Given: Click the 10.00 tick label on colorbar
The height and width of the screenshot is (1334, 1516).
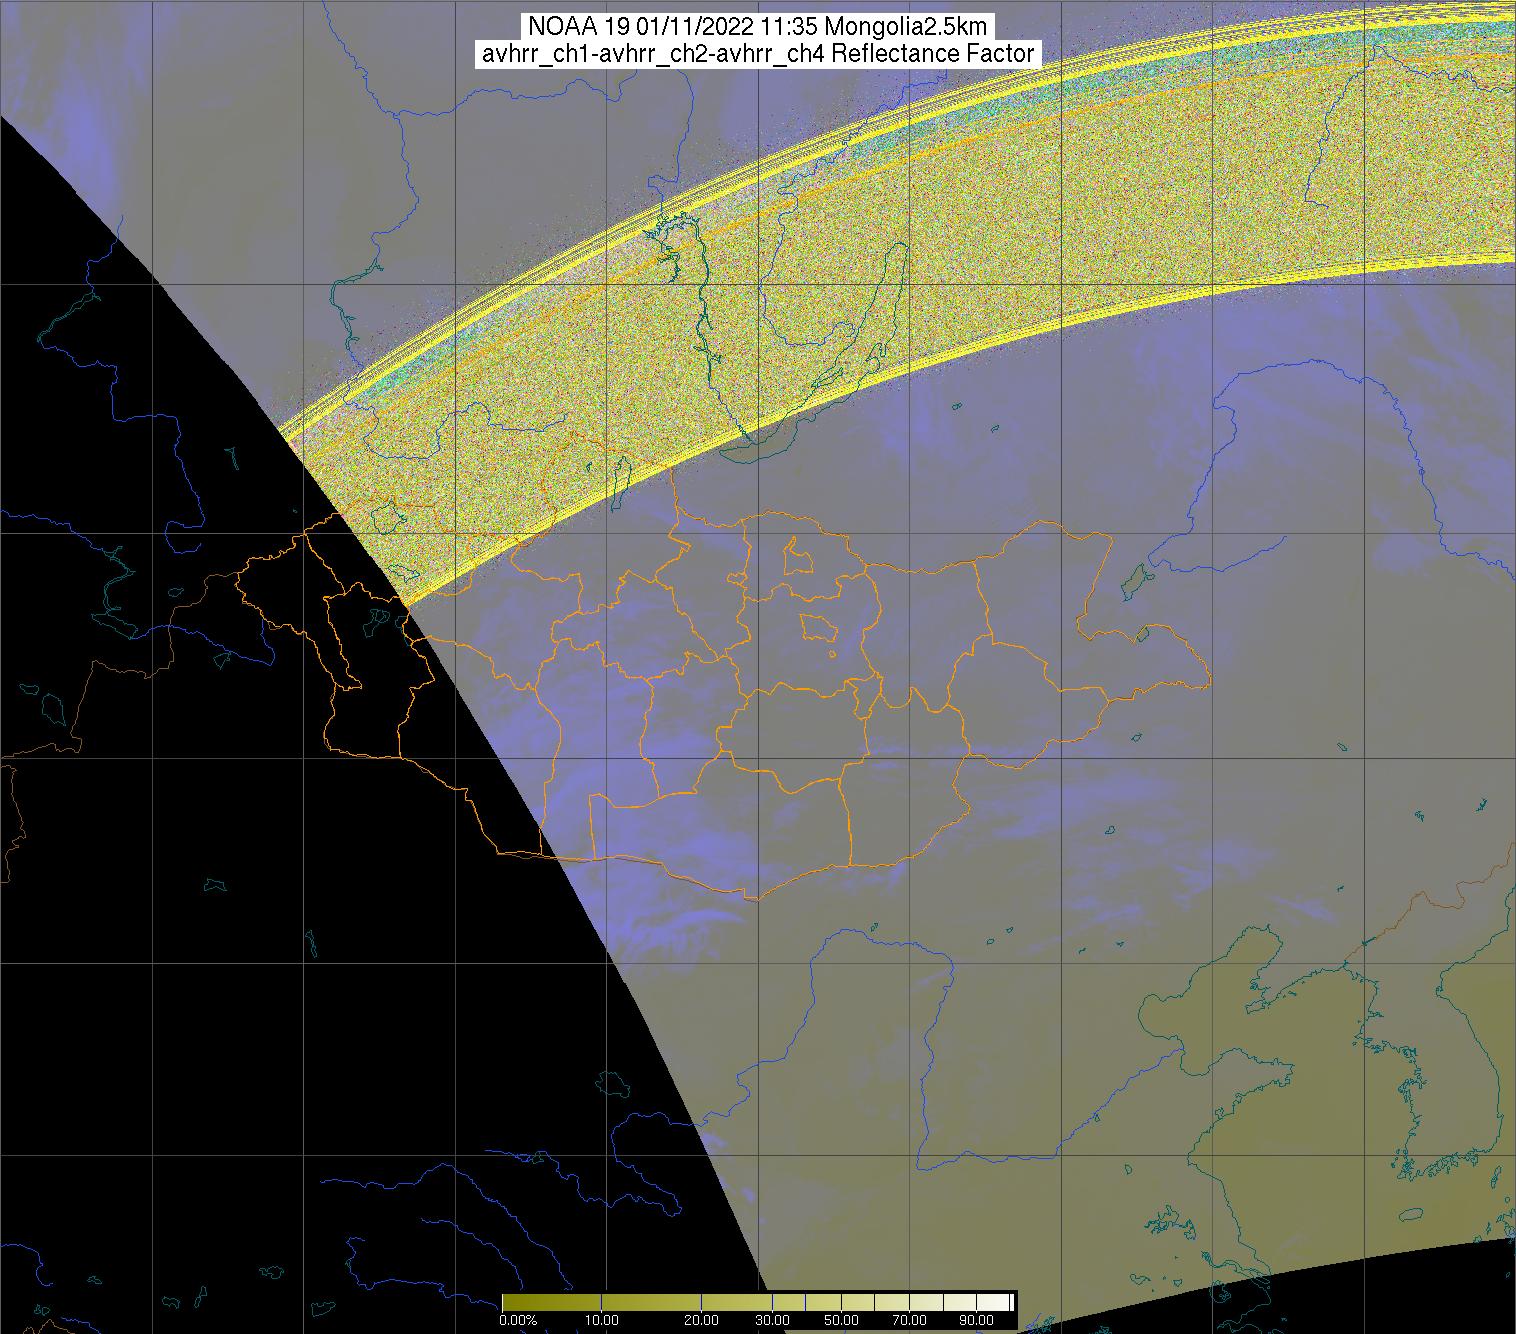Looking at the screenshot, I should 599,1320.
